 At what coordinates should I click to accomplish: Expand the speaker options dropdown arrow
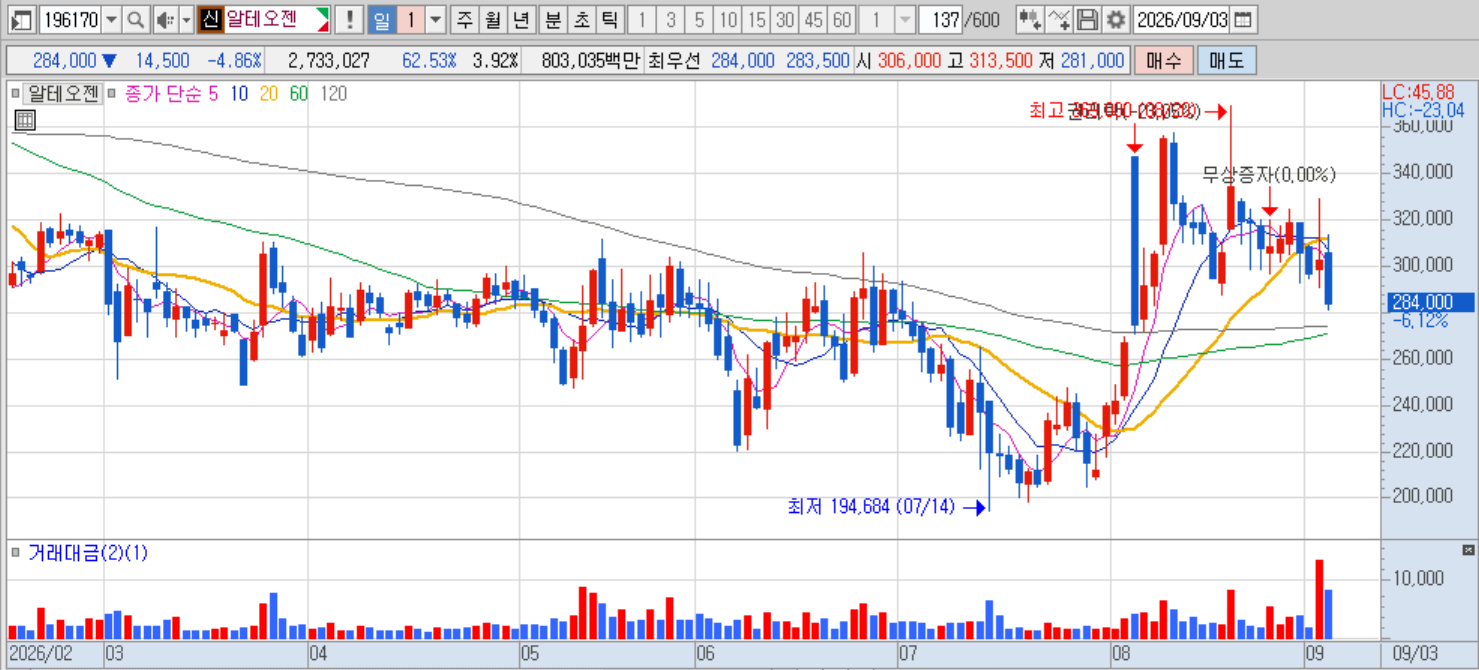[186, 19]
